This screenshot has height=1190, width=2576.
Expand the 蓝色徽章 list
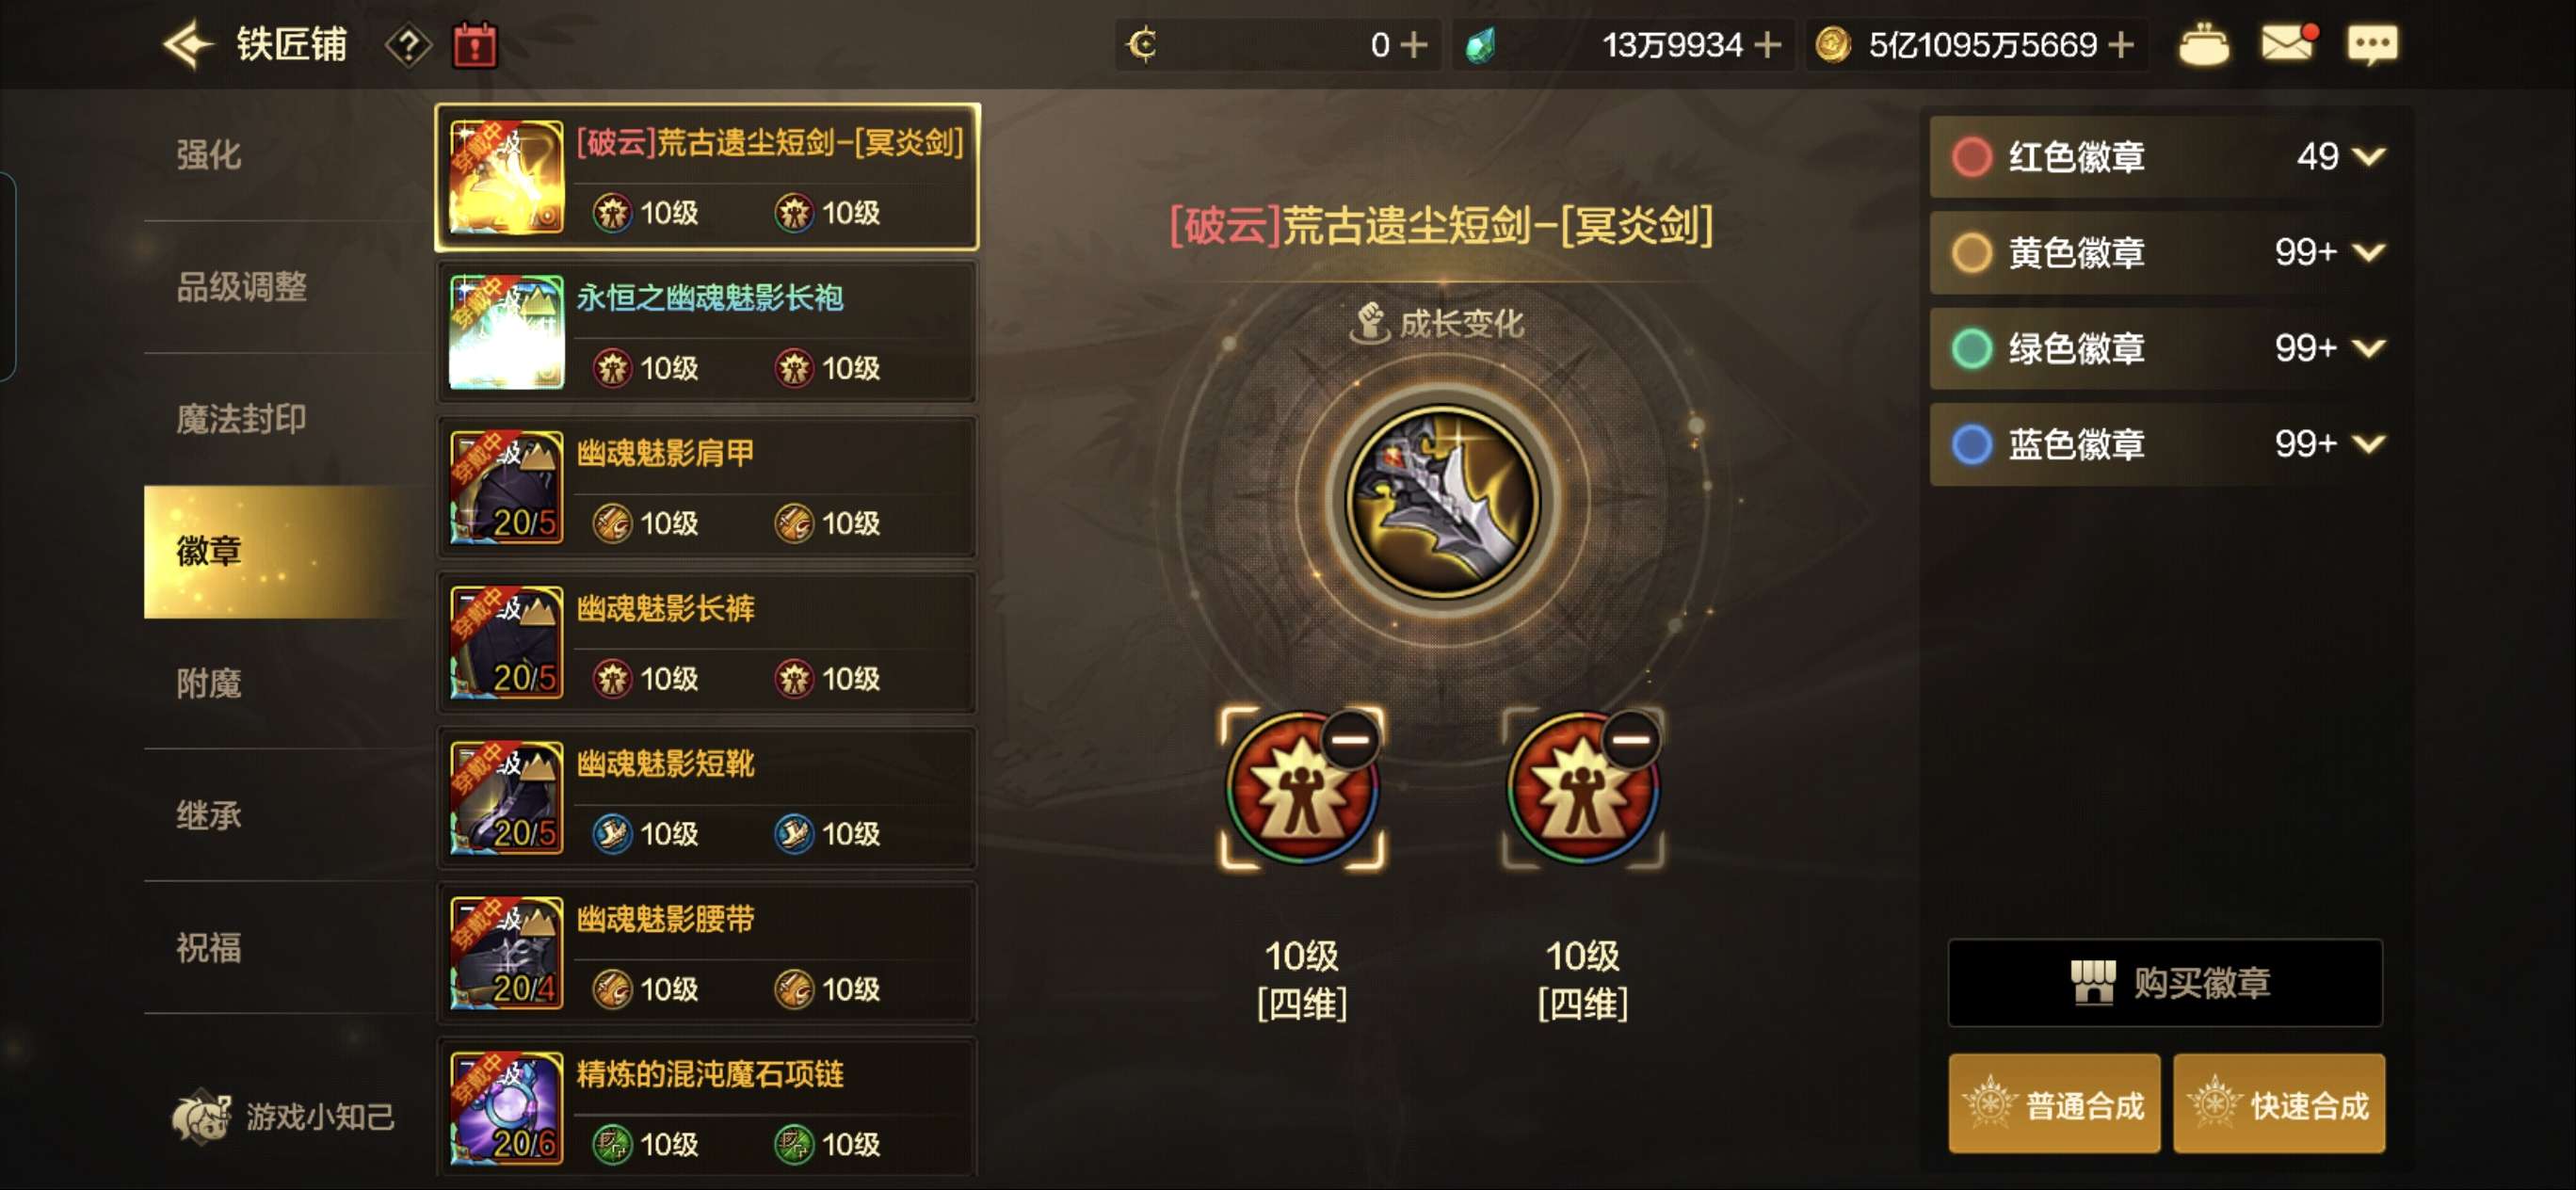2368,443
